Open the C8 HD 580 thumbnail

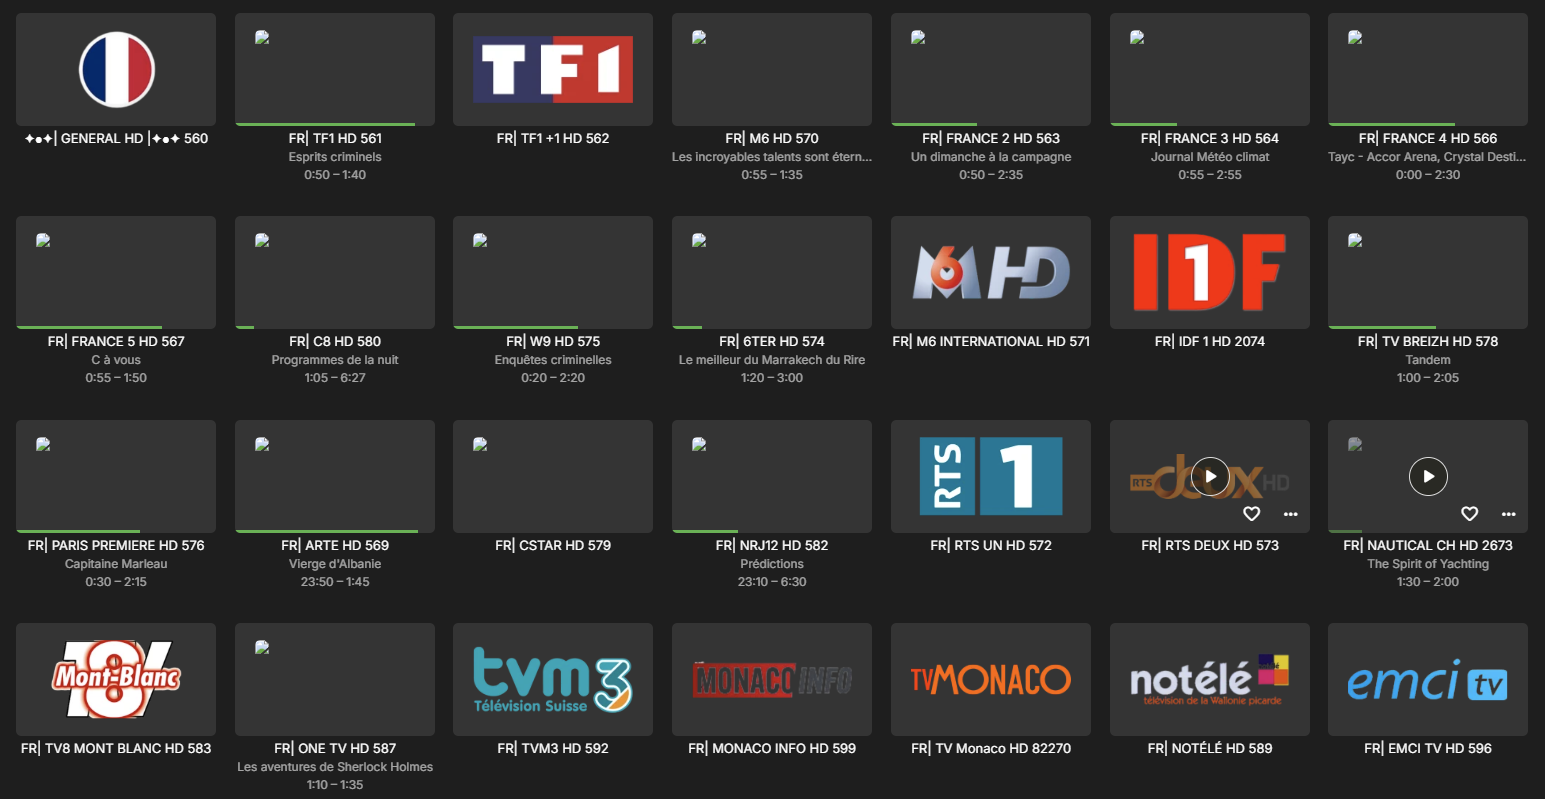335,272
